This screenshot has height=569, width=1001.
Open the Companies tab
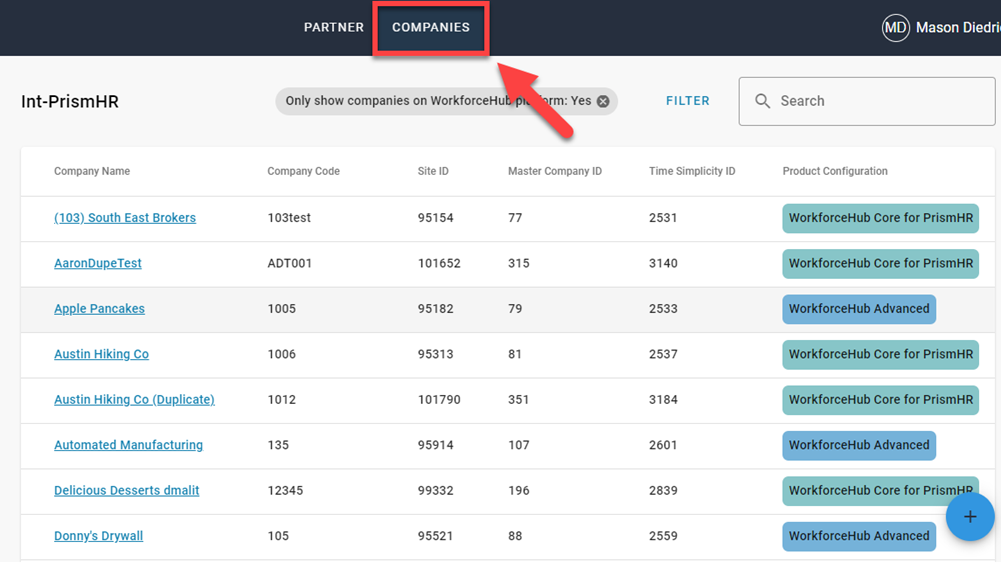[430, 28]
